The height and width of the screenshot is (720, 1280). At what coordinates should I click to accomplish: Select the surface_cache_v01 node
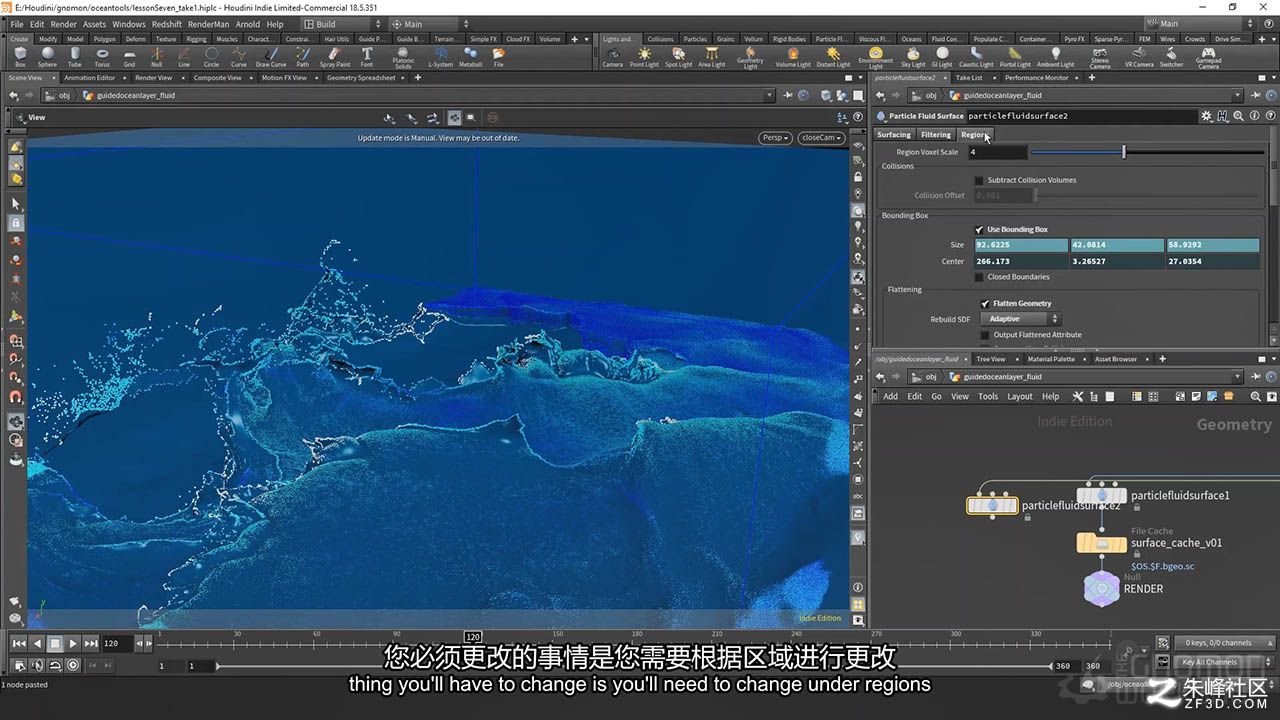(1101, 543)
